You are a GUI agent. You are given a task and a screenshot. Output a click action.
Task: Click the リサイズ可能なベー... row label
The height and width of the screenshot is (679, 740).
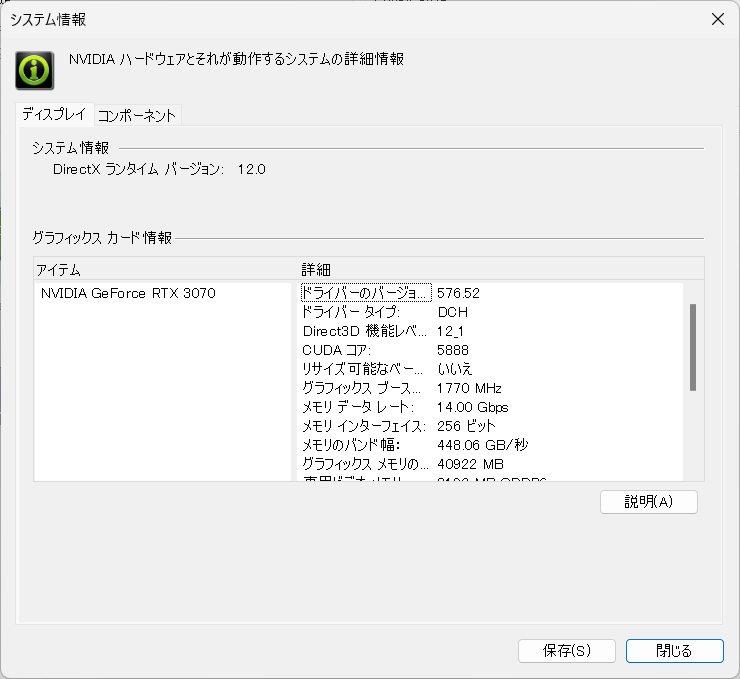[x=362, y=369]
